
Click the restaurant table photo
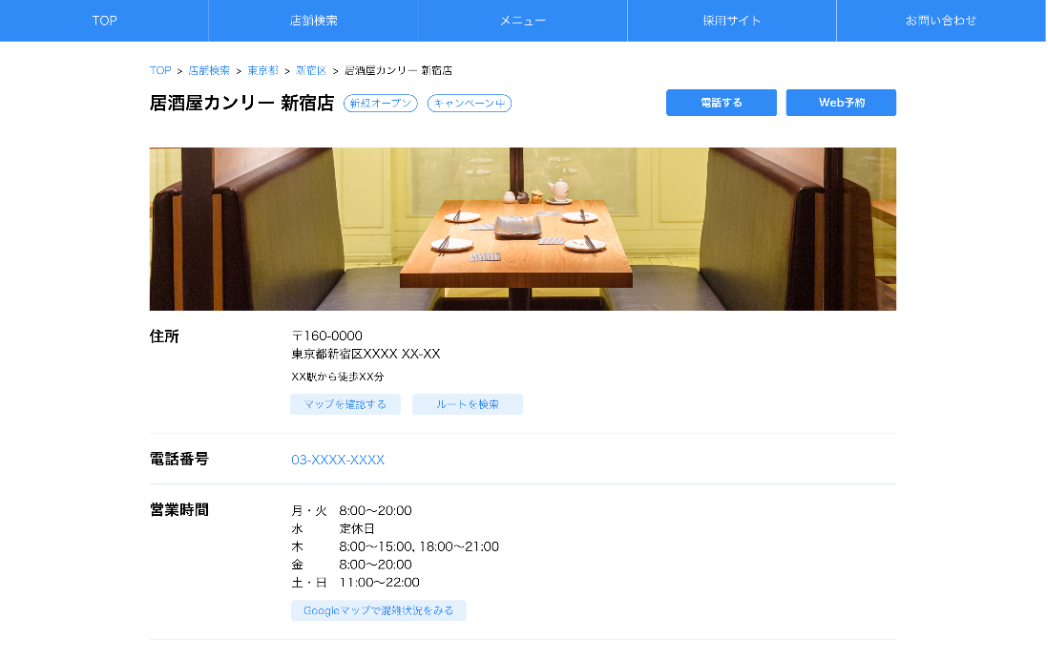coord(522,229)
